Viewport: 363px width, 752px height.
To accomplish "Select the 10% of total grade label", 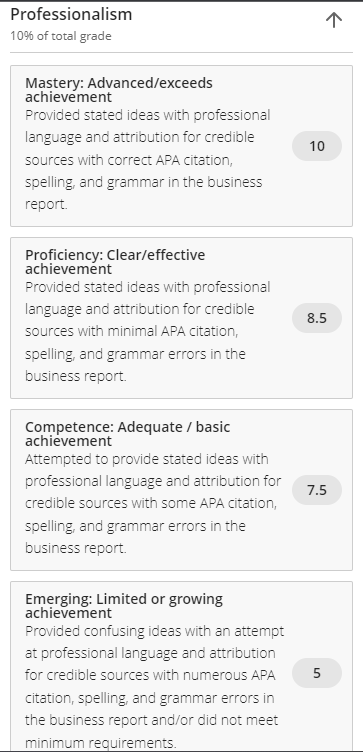I will [61, 36].
